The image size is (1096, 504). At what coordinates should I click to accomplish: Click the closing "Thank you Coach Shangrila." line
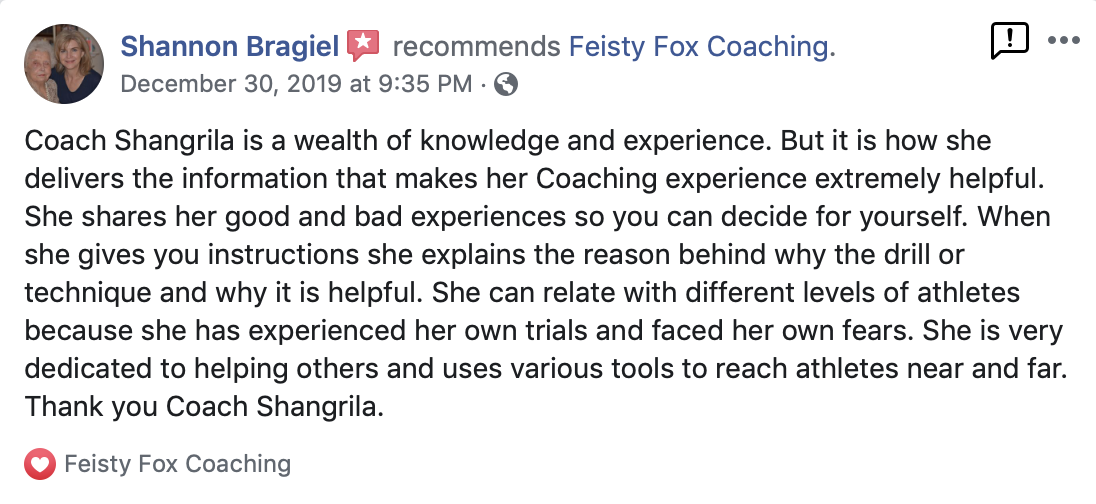204,407
